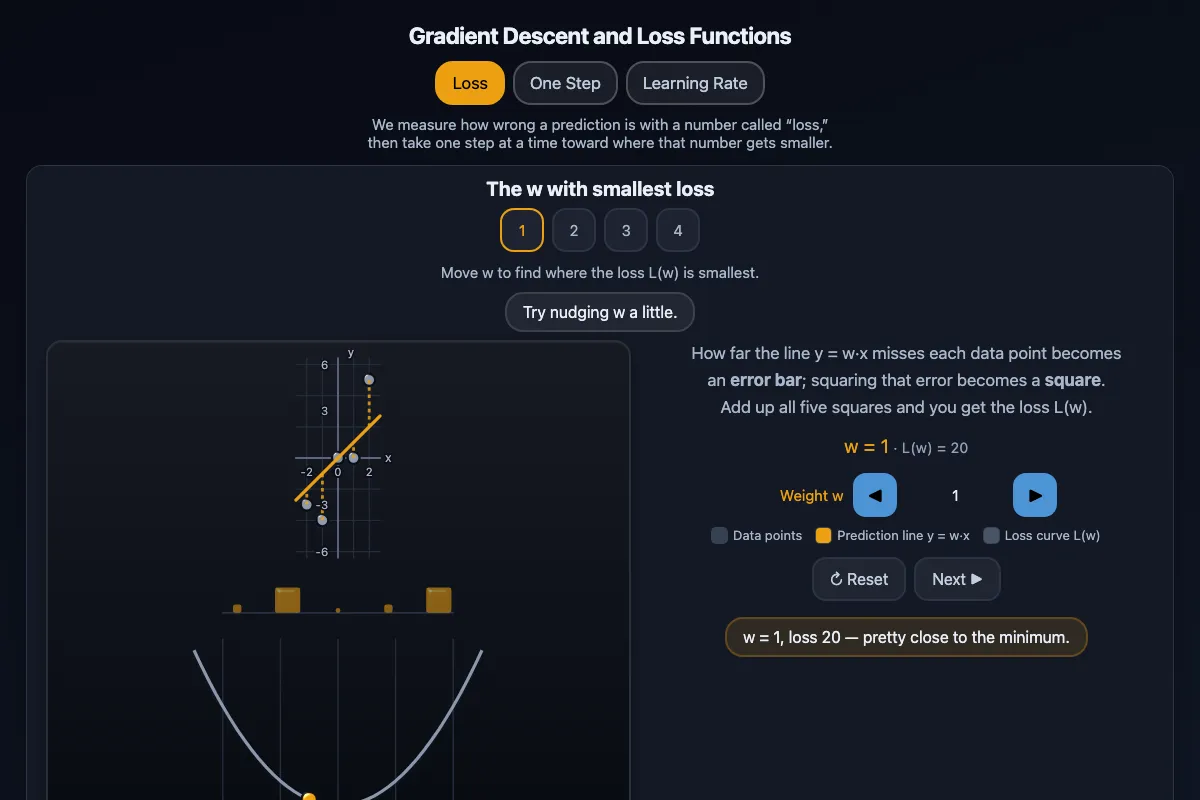Viewport: 1200px width, 800px height.
Task: Click the large left loss square
Action: pos(288,600)
